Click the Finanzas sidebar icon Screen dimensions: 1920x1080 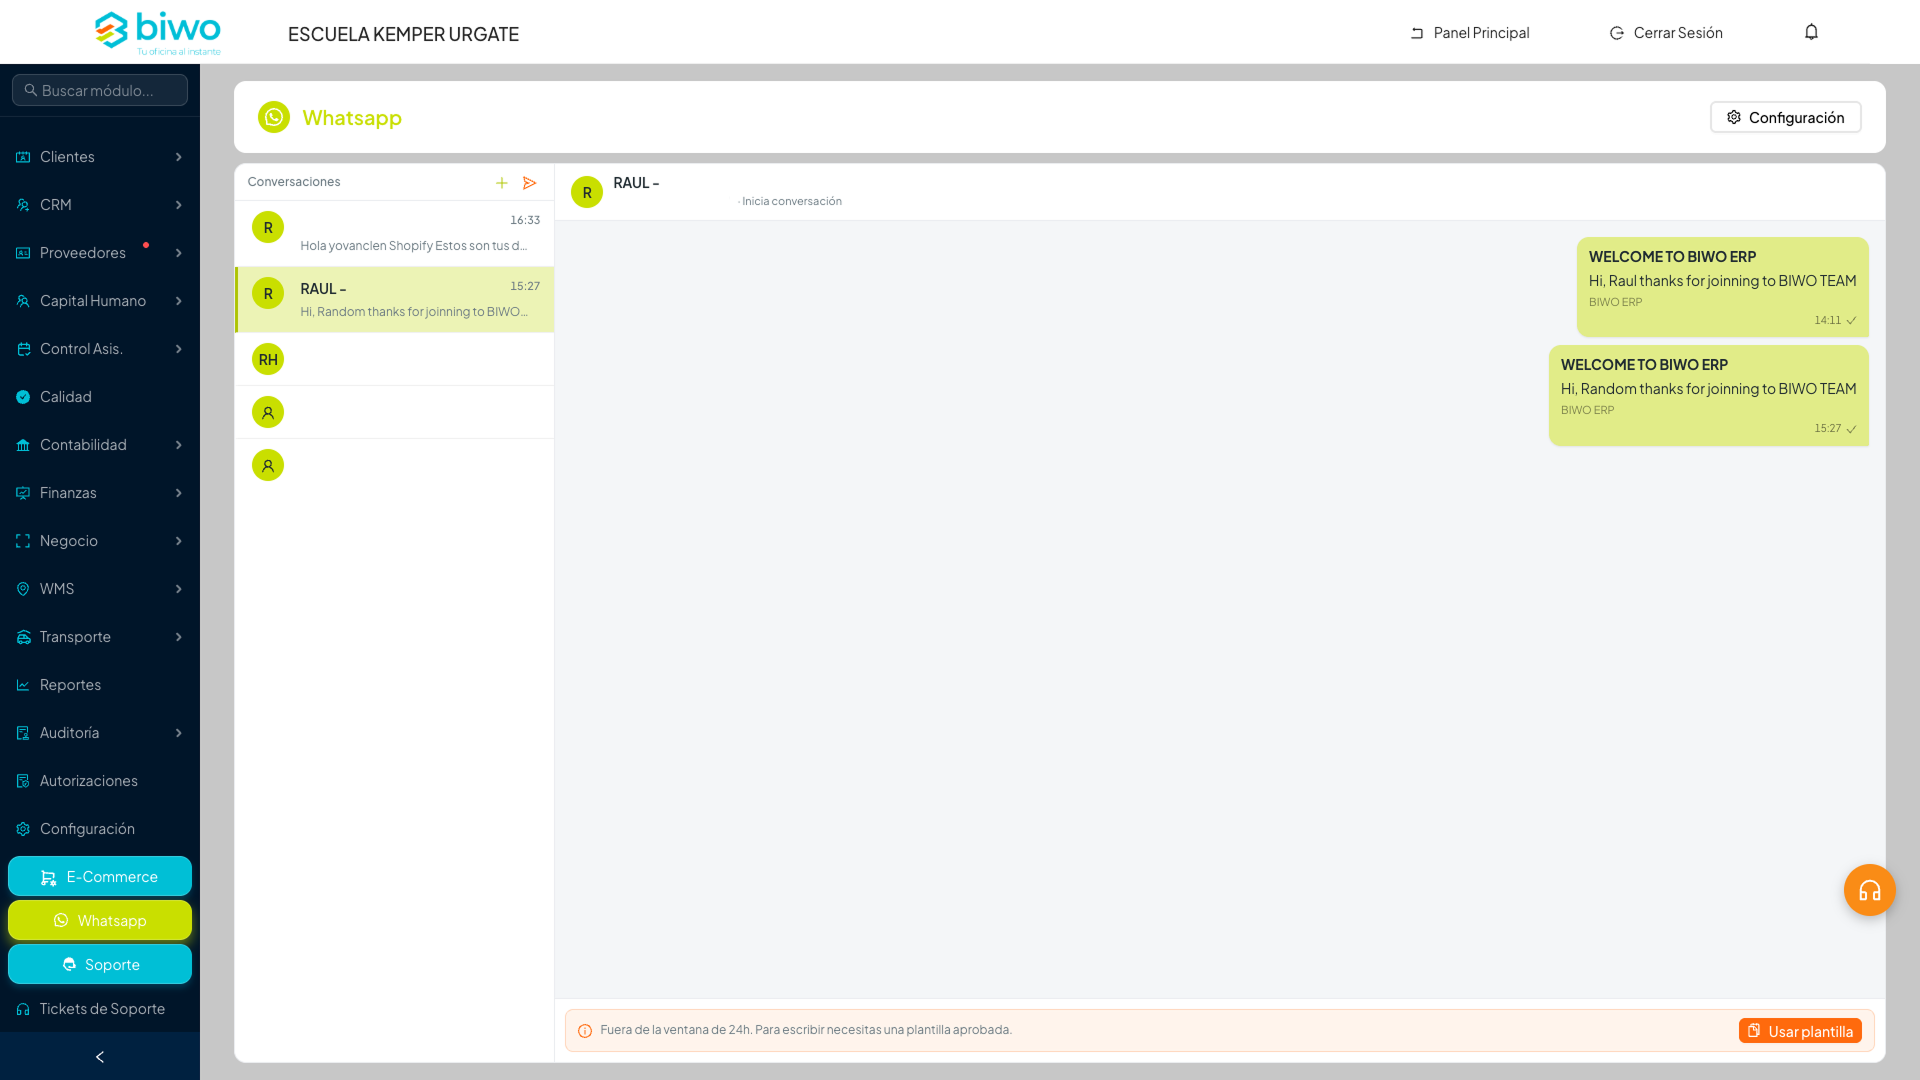point(23,493)
